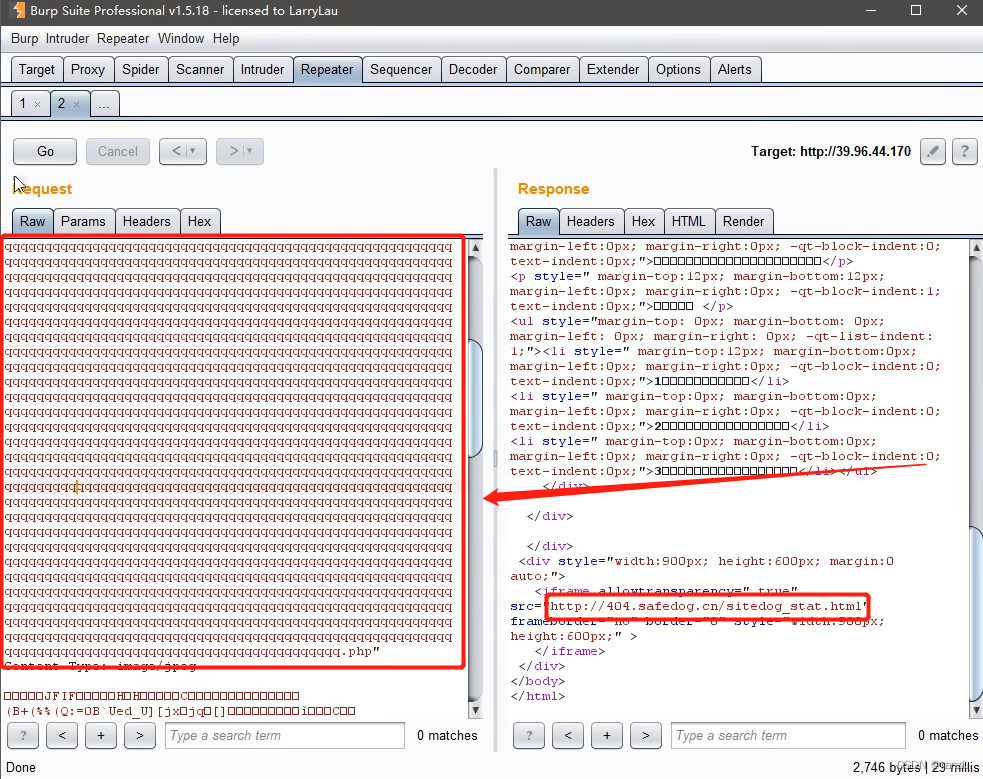Screen dimensions: 983x779
Task: Select the response Raw view tab
Action: click(x=539, y=221)
